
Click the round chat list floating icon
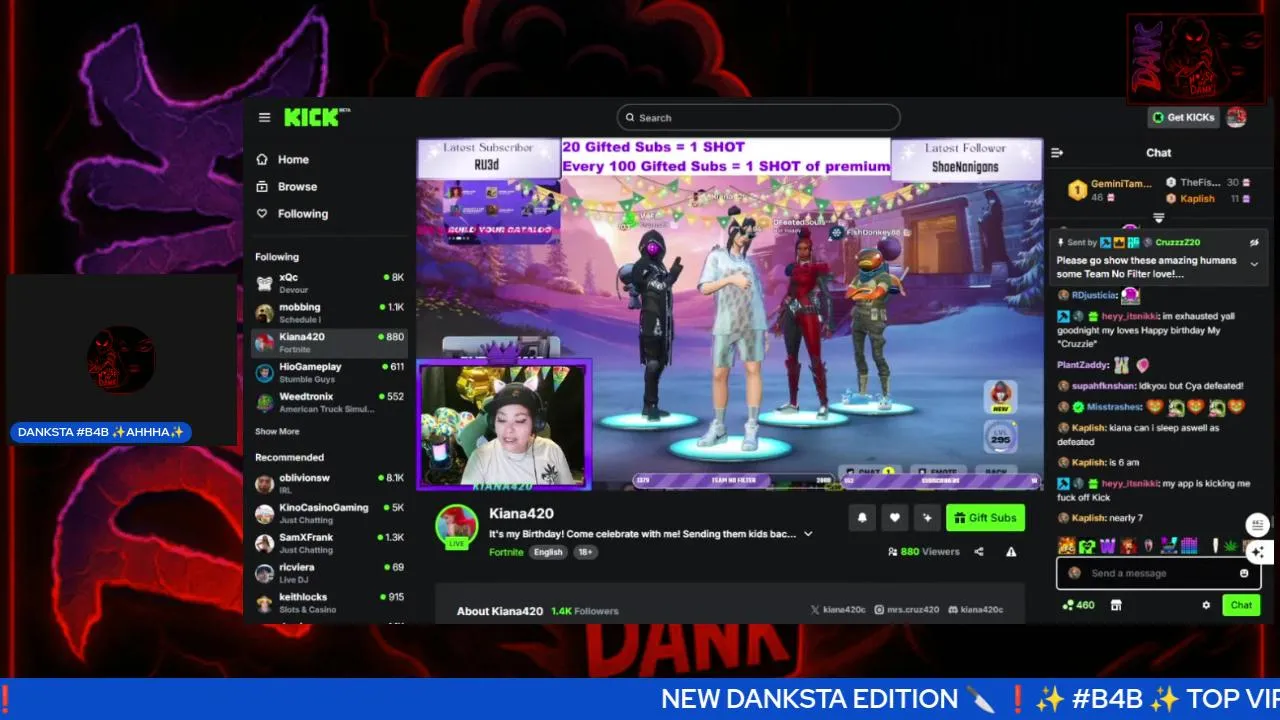point(1258,525)
